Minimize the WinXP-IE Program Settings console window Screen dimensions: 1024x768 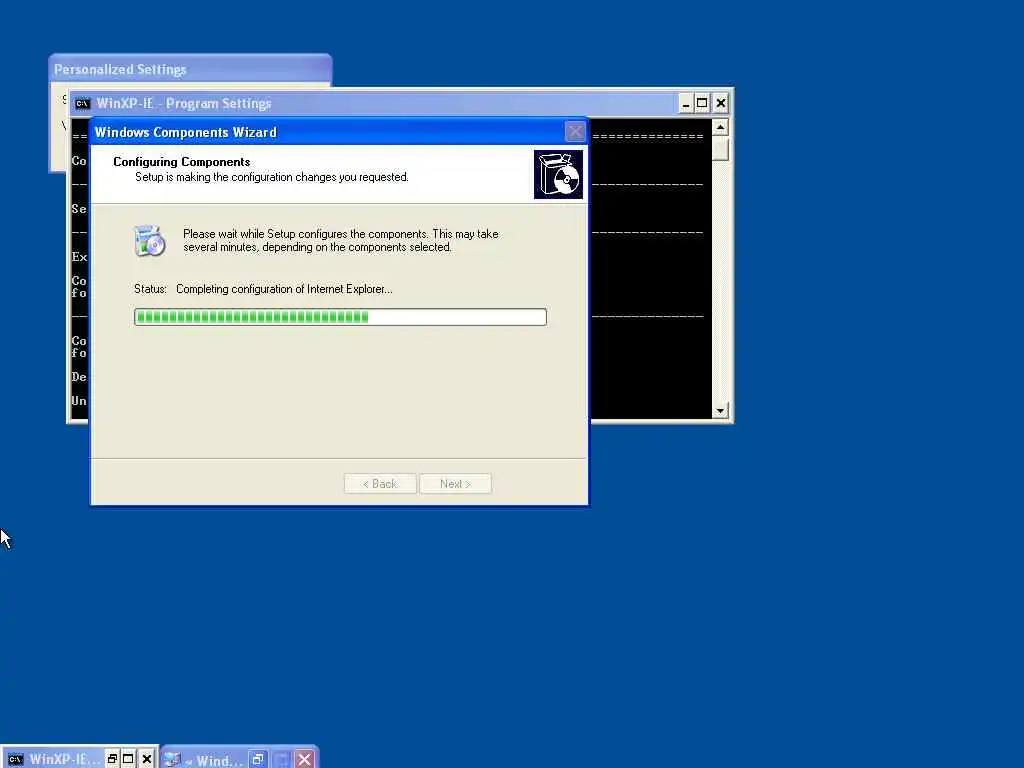[x=686, y=103]
